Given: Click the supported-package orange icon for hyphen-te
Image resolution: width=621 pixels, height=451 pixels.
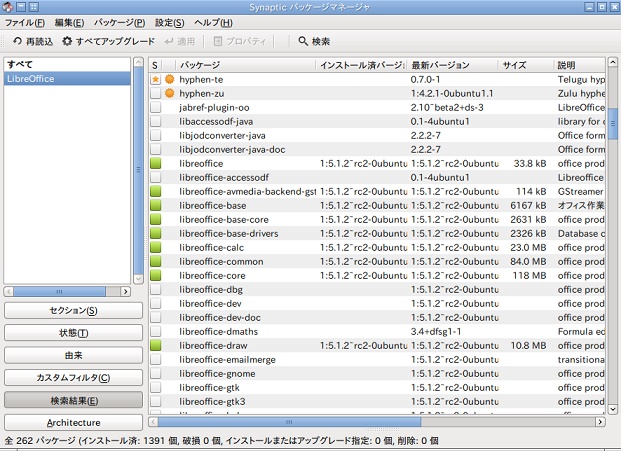Looking at the screenshot, I should 170,79.
